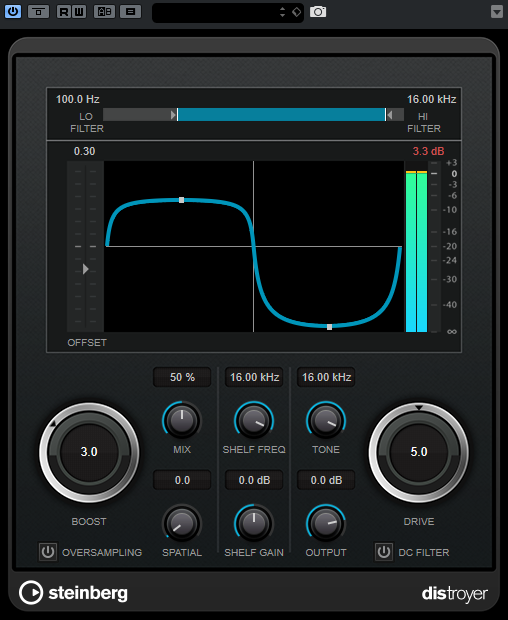Click the Shelf Gain value 0.0 dB
Image resolution: width=508 pixels, height=620 pixels.
pos(254,480)
